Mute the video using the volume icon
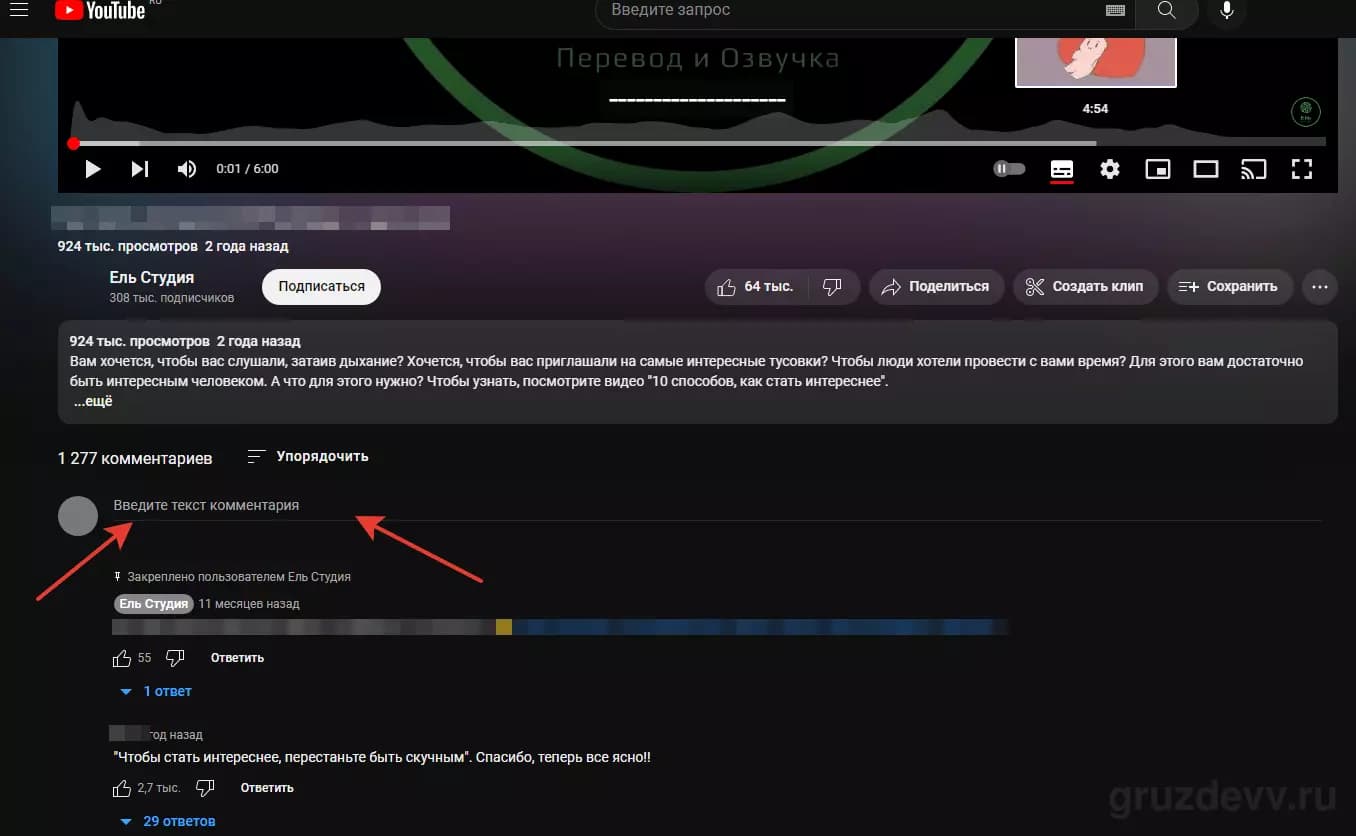 point(187,169)
